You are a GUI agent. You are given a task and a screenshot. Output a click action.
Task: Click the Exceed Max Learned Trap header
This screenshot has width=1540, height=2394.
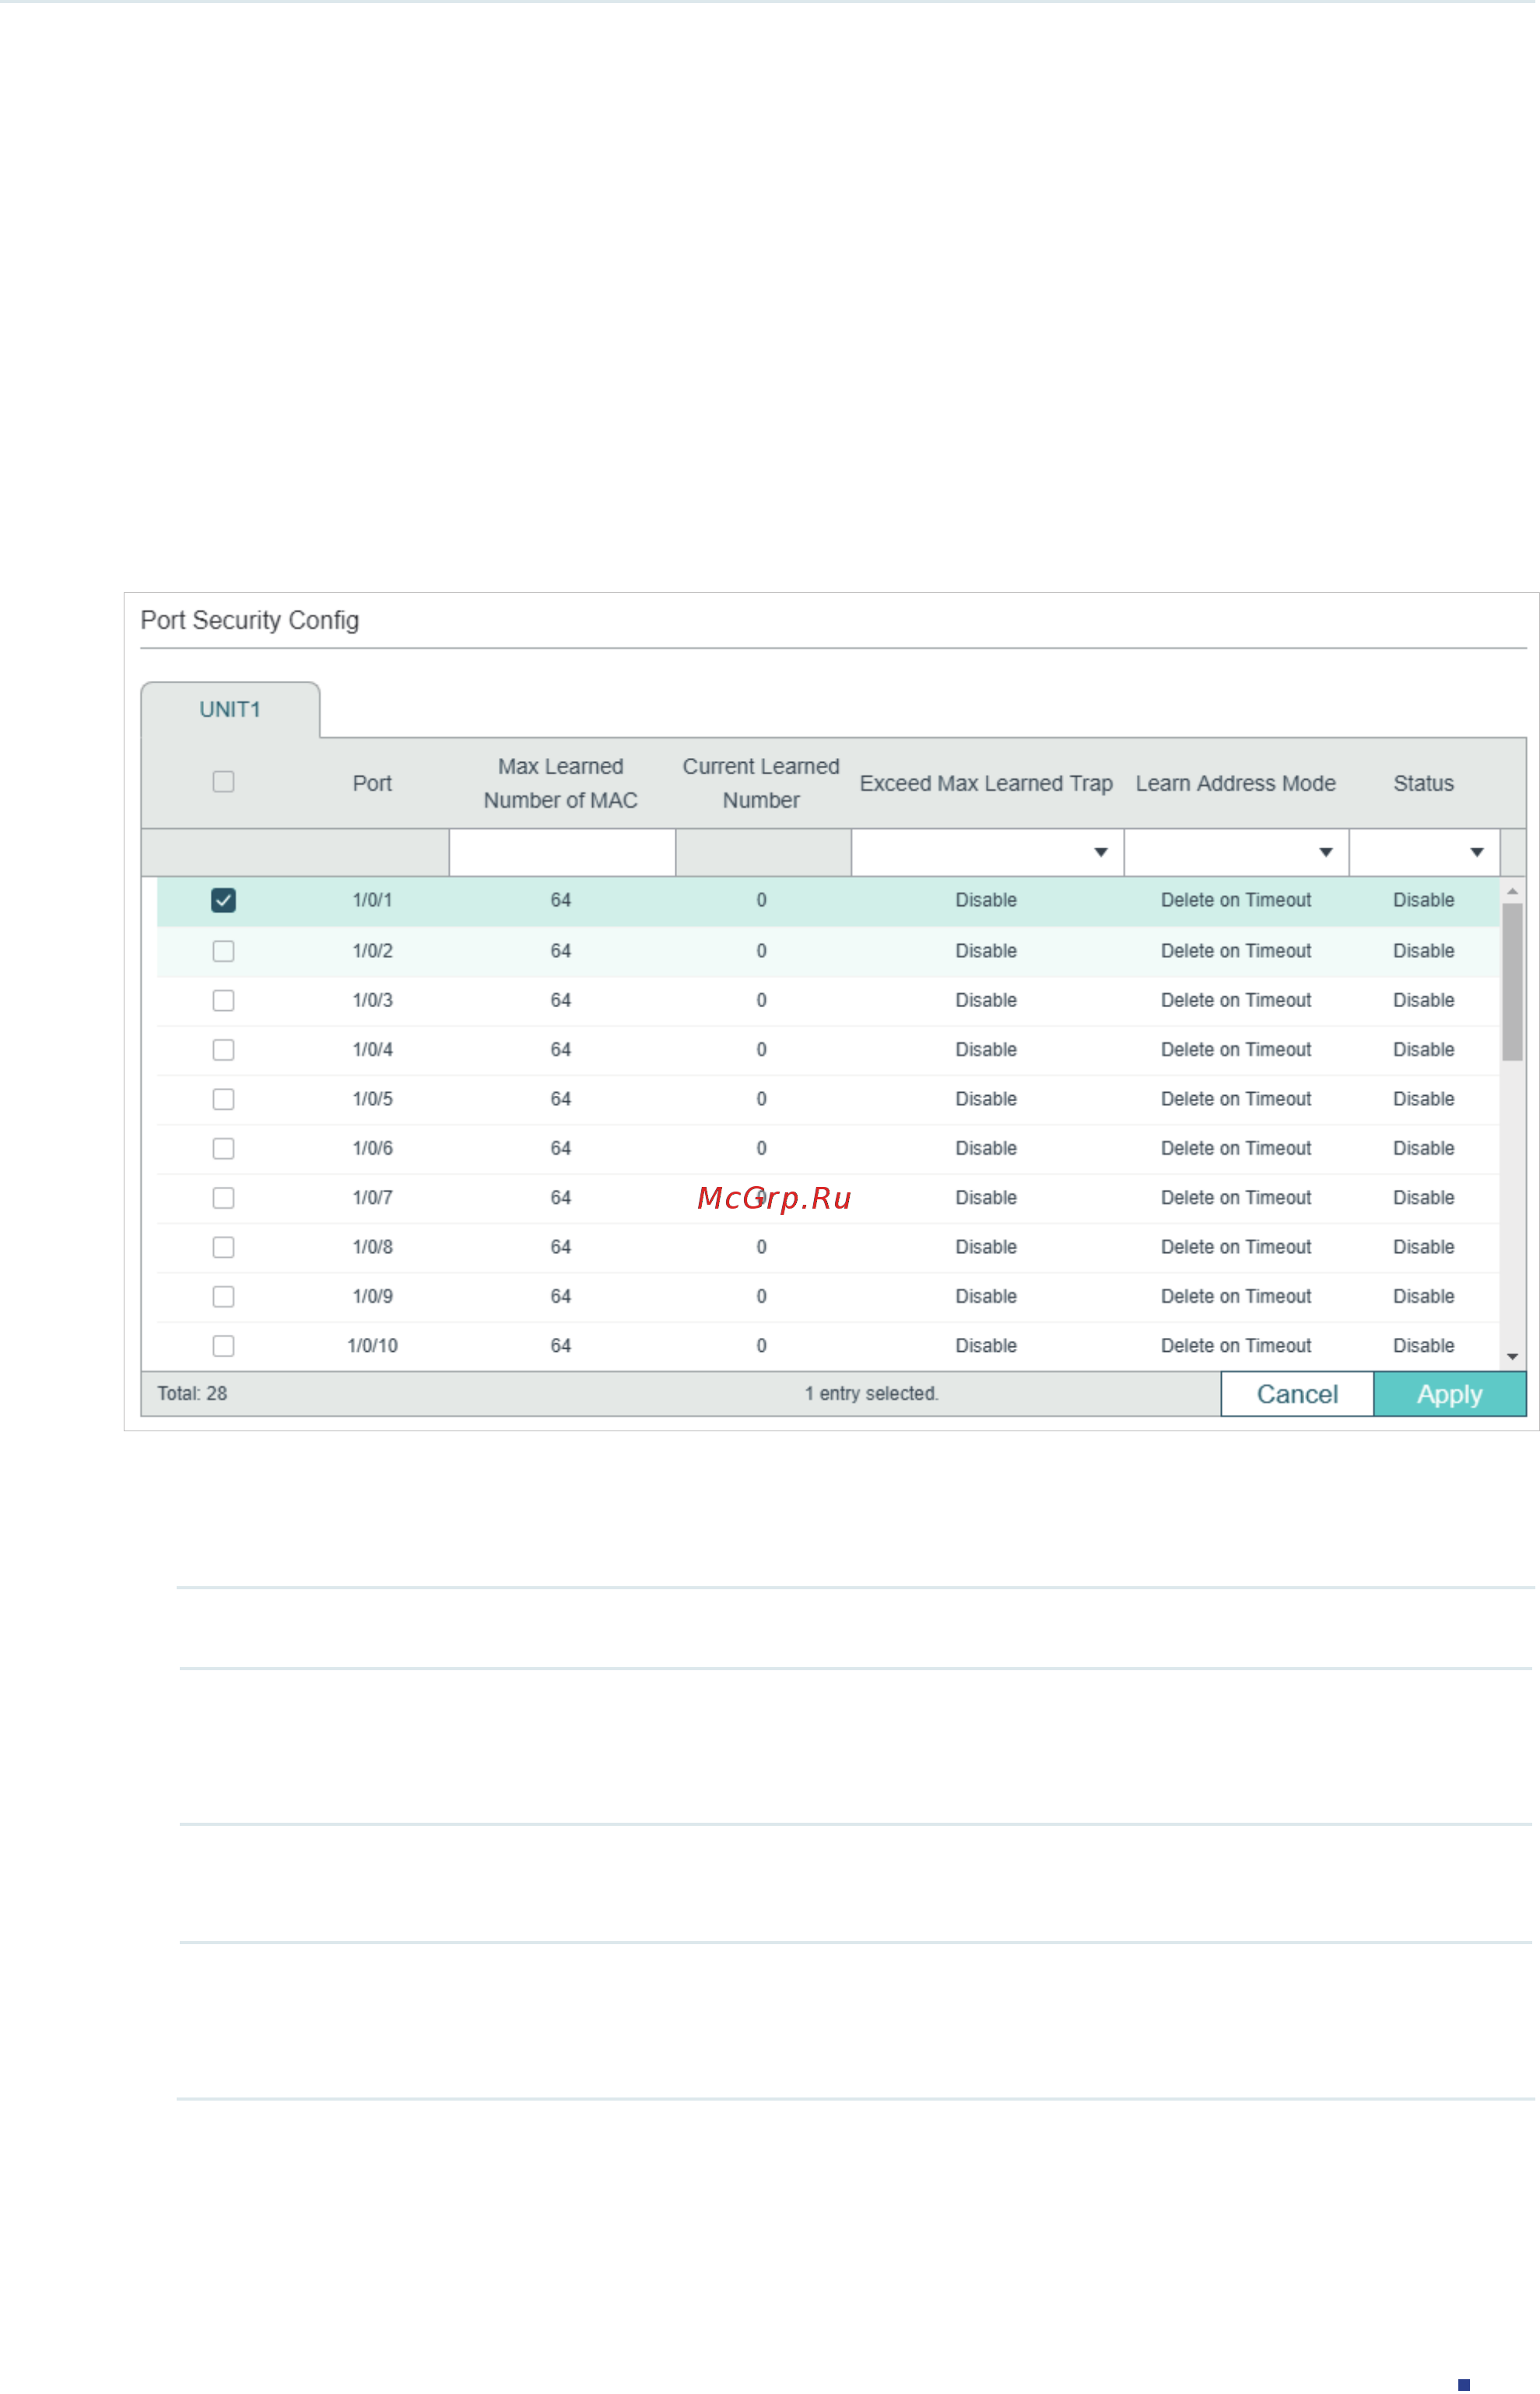[x=986, y=783]
